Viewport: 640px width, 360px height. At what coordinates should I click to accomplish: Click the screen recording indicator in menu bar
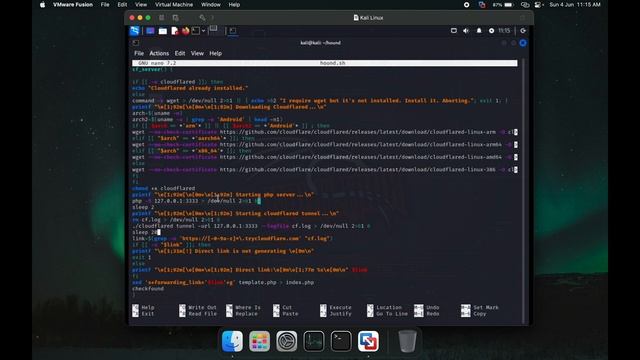467,5
